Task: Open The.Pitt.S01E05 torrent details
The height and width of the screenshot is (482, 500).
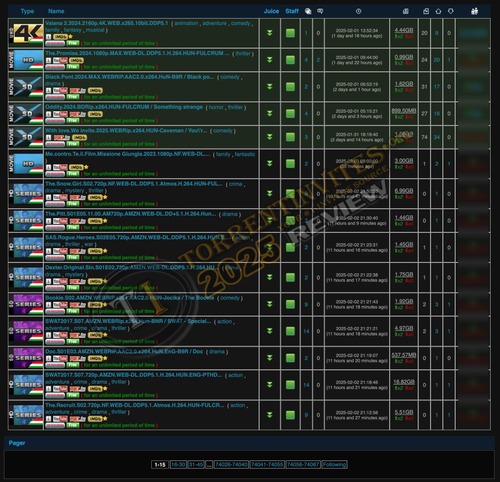Action: [131, 214]
